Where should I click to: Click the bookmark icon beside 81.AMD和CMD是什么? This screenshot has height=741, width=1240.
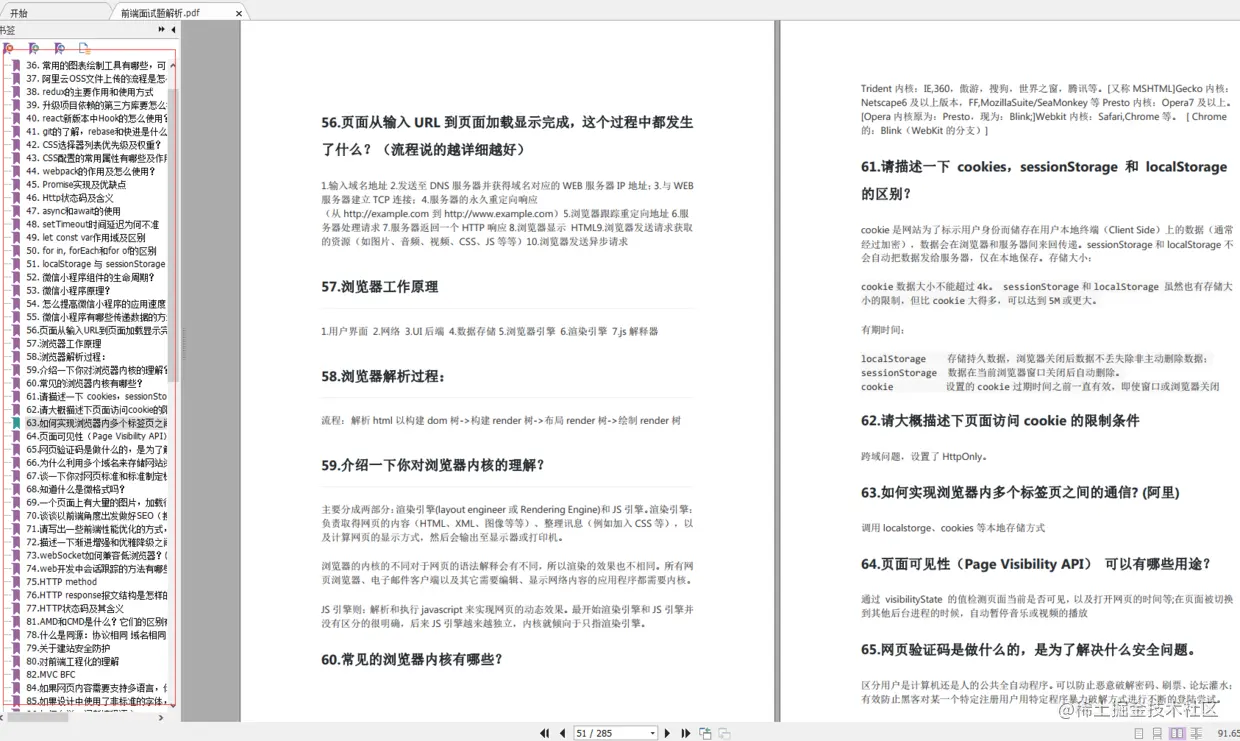click(16, 621)
